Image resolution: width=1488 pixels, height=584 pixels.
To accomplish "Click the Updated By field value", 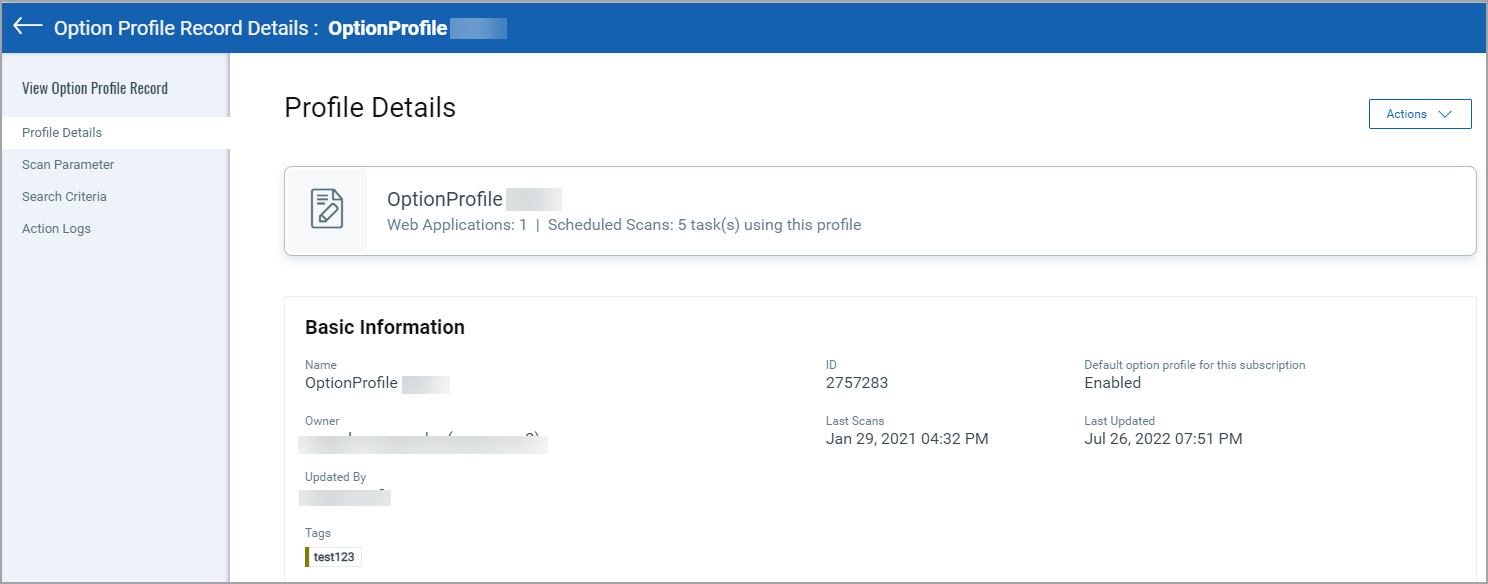I will pos(345,496).
